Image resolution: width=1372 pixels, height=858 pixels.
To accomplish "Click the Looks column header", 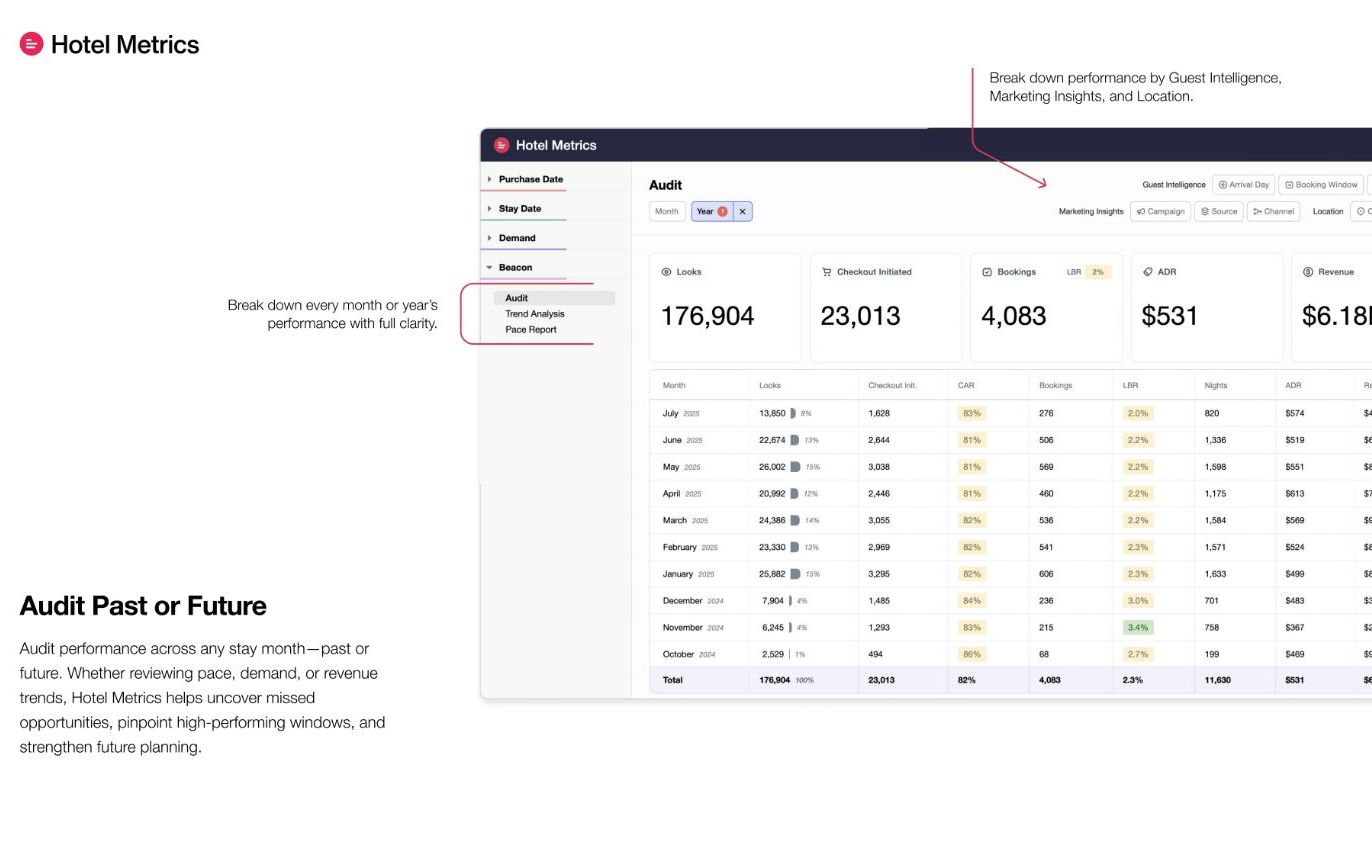I will point(770,385).
